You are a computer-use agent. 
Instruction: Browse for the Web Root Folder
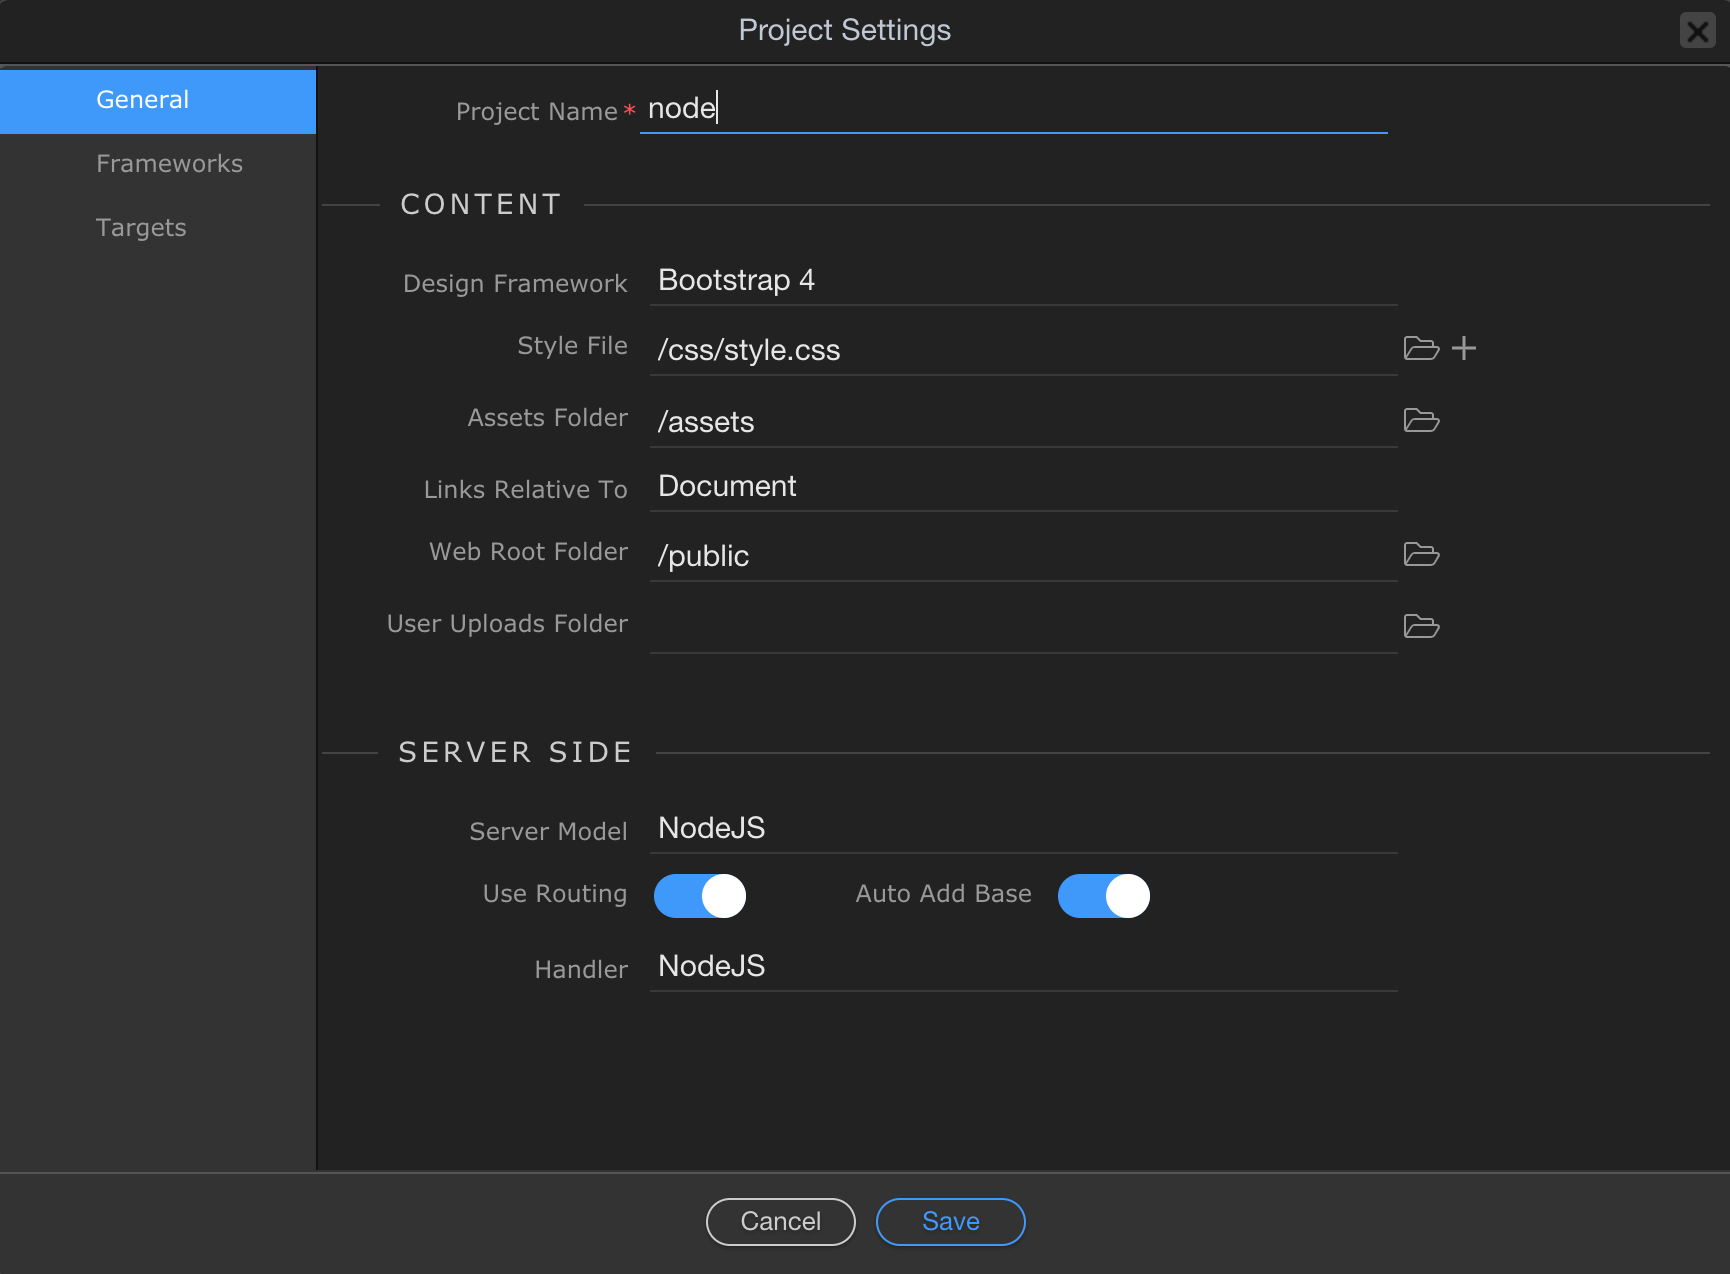(1421, 554)
